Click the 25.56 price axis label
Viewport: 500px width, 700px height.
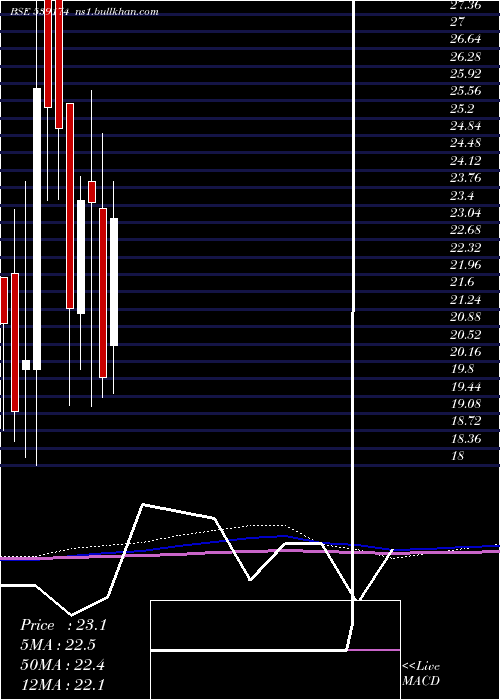466,92
